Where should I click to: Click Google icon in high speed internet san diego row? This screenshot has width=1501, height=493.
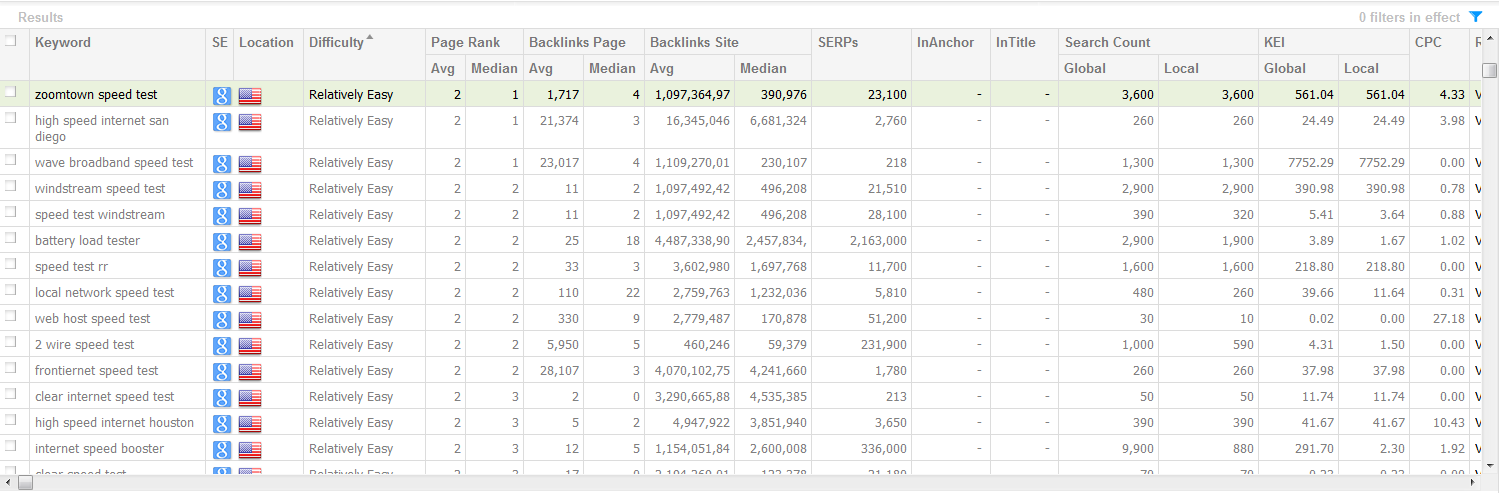pos(222,122)
